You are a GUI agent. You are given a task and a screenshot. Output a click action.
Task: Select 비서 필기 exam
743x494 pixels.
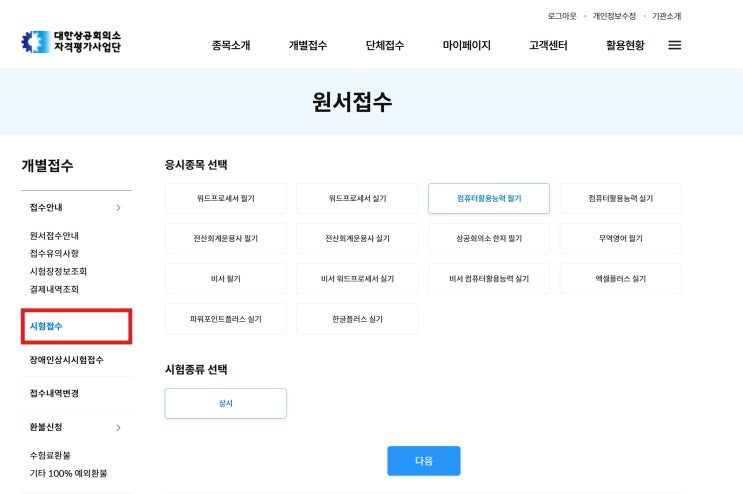tap(226, 278)
